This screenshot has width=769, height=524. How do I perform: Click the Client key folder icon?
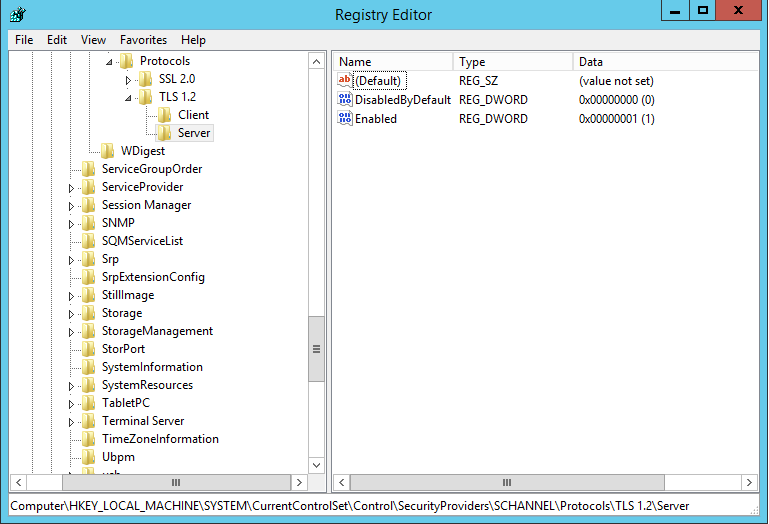(x=165, y=115)
